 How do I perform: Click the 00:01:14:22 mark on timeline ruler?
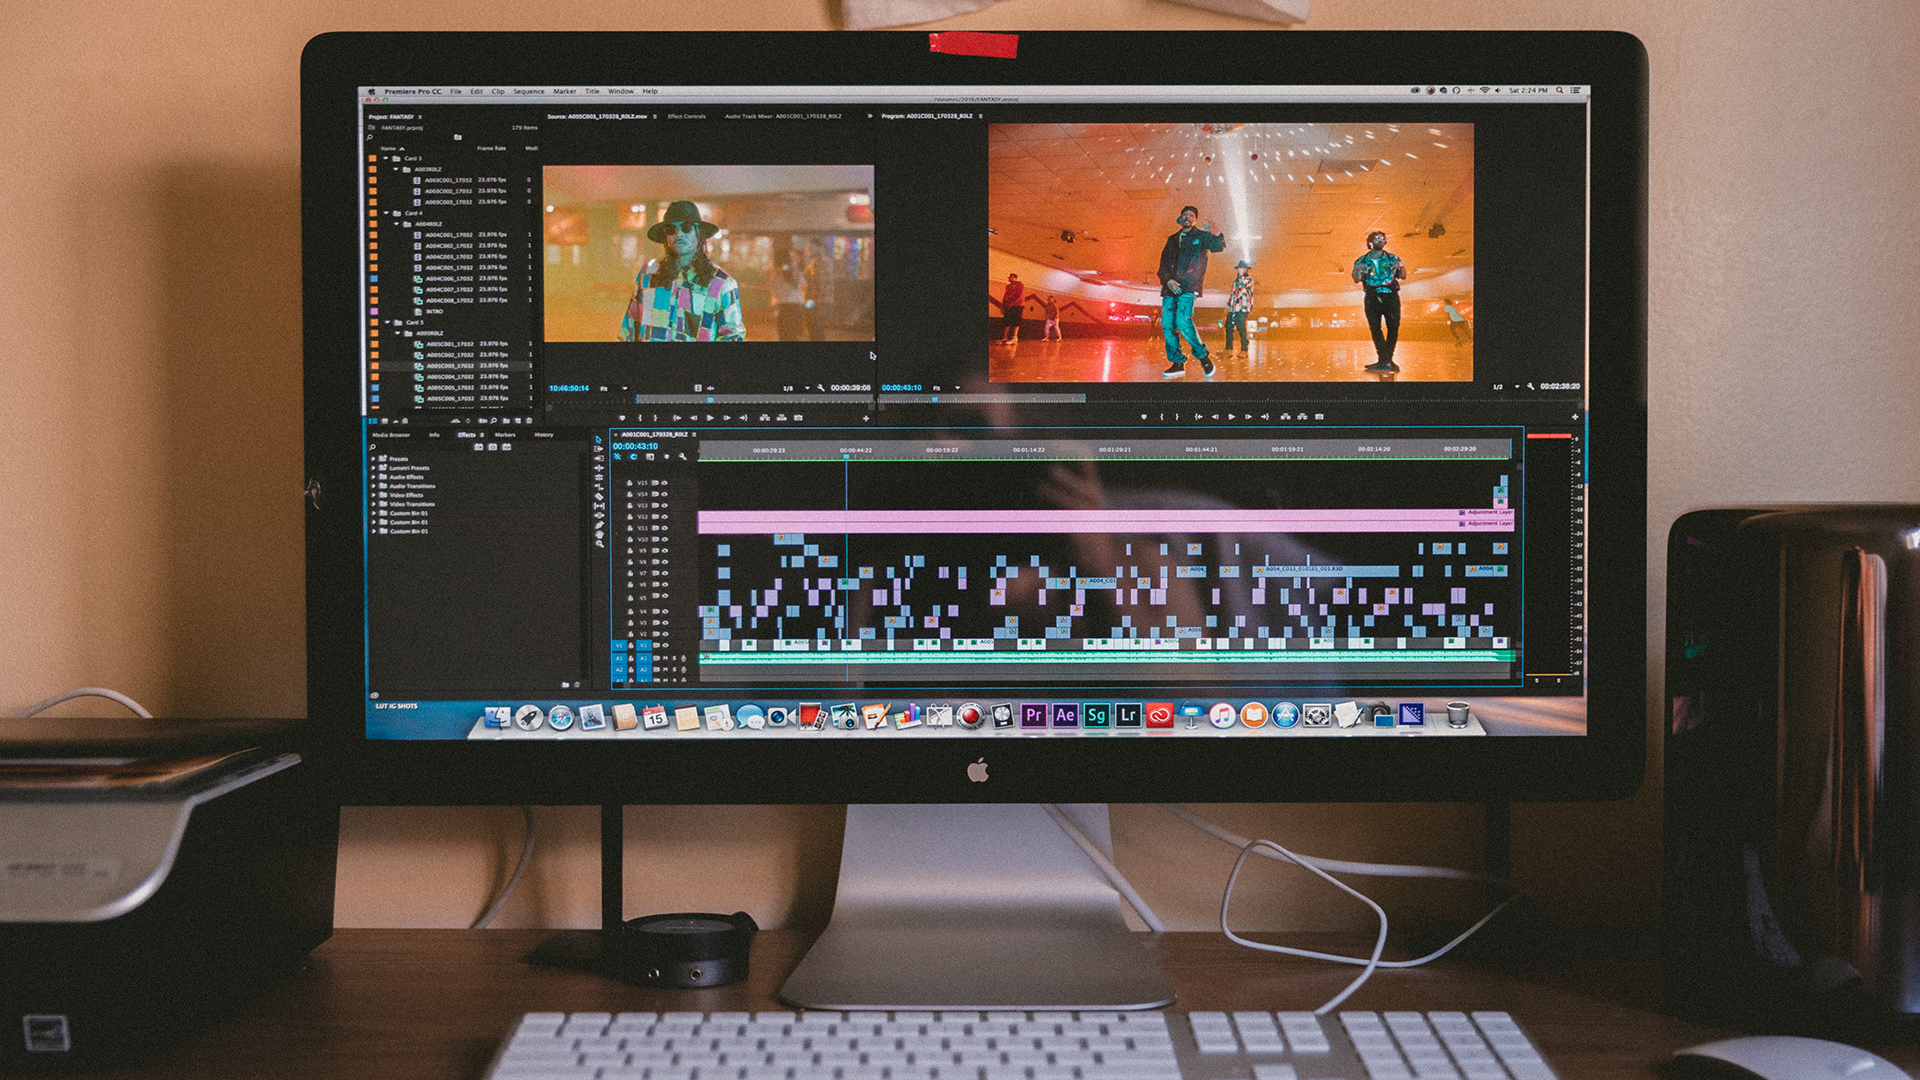[x=1028, y=450]
